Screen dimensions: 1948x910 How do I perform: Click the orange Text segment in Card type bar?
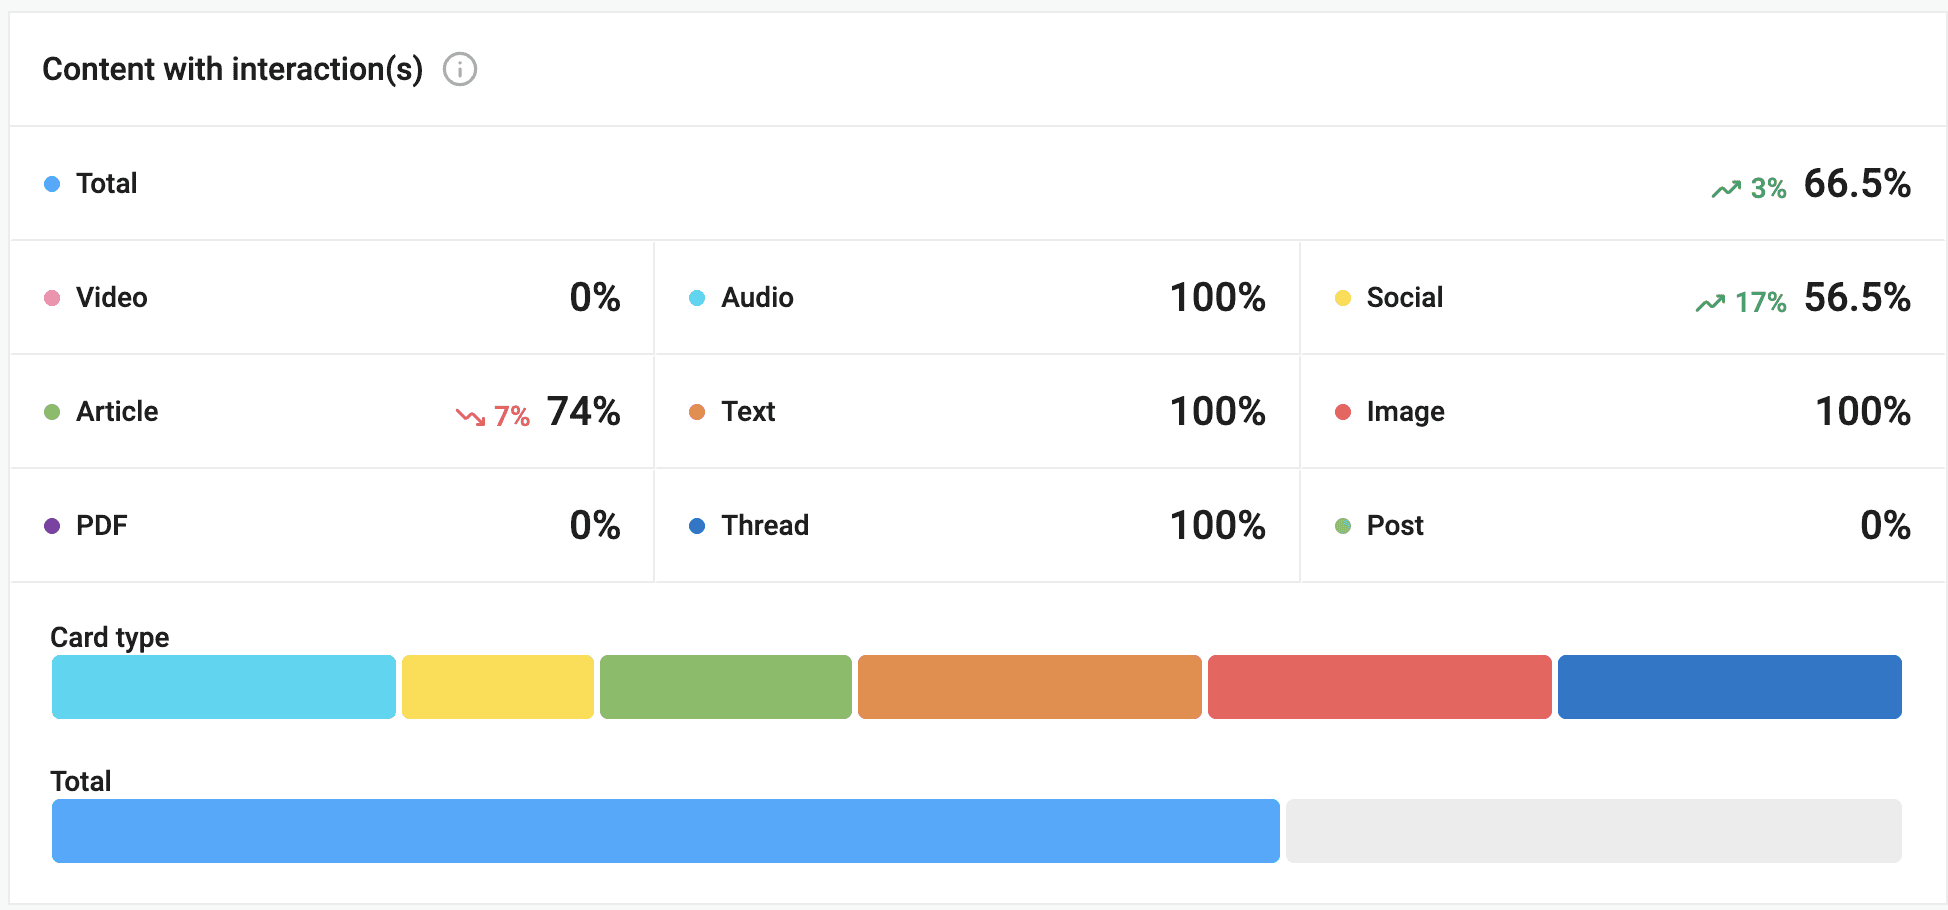pyautogui.click(x=1030, y=687)
